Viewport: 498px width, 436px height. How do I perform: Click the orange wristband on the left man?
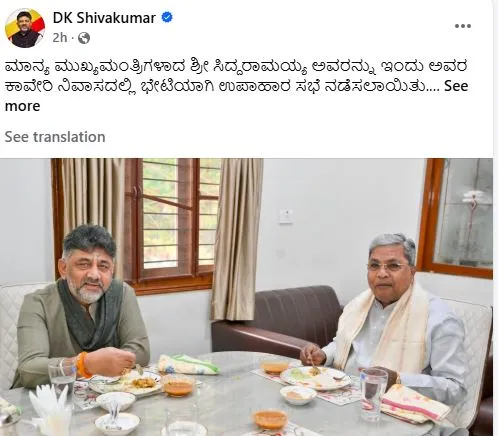82,365
